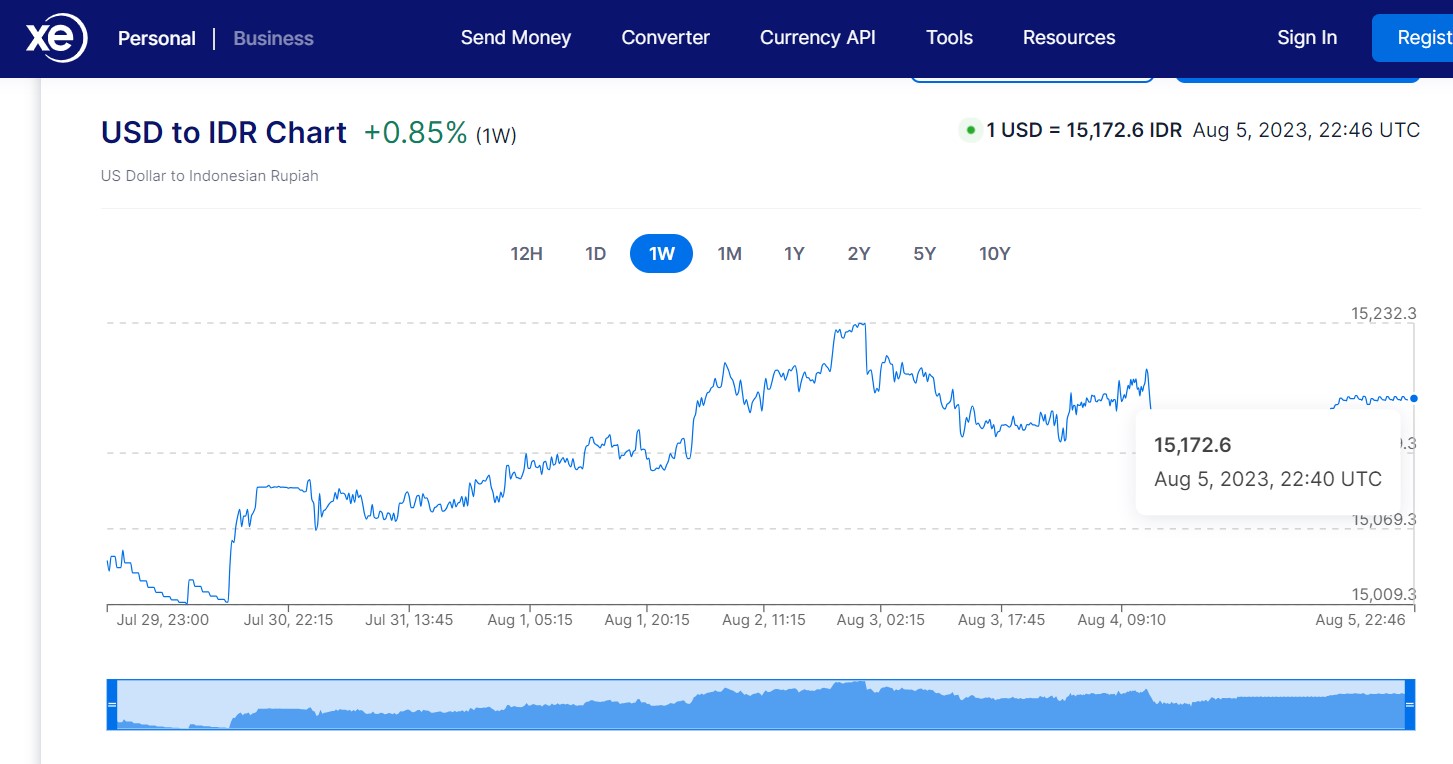Select the 12H time range

tap(526, 254)
